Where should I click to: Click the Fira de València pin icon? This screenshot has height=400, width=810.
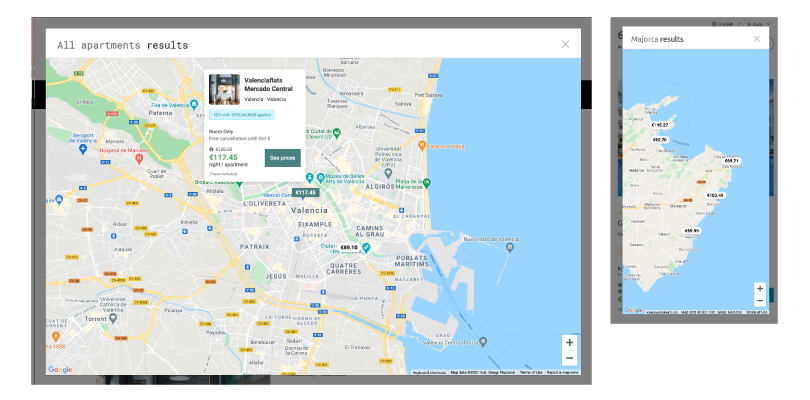194,104
